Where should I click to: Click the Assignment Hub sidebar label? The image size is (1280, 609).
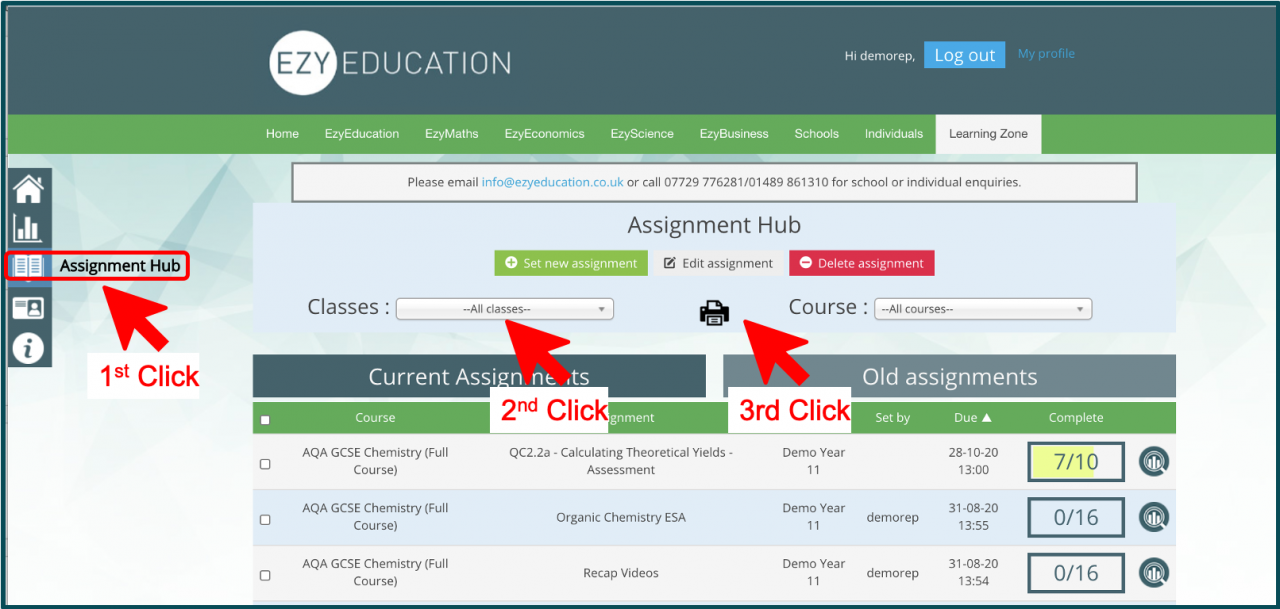120,266
